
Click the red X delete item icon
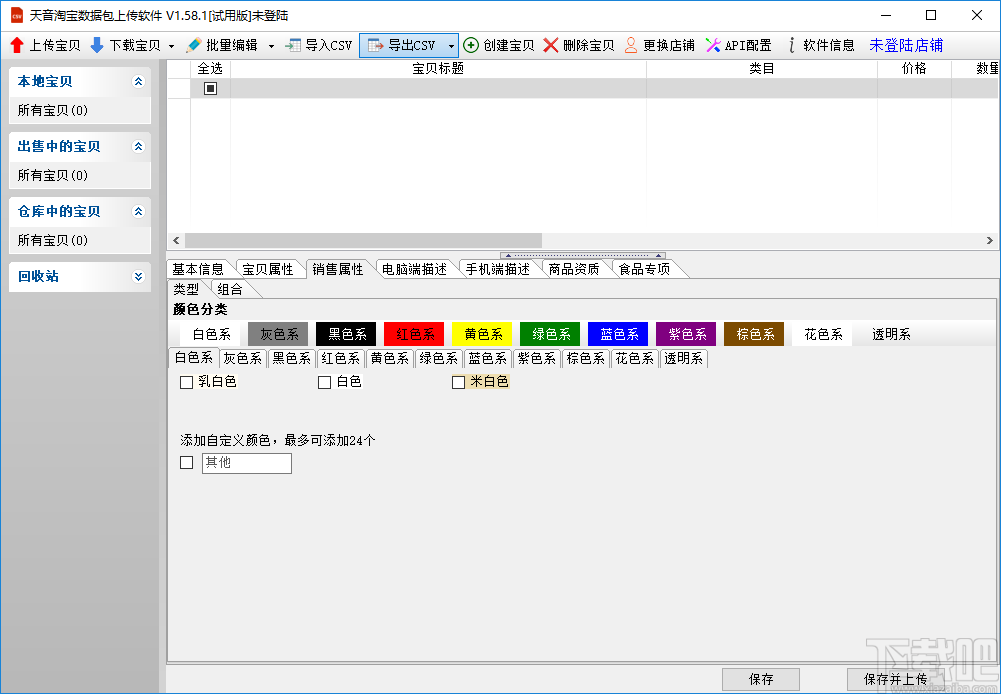pyautogui.click(x=551, y=45)
